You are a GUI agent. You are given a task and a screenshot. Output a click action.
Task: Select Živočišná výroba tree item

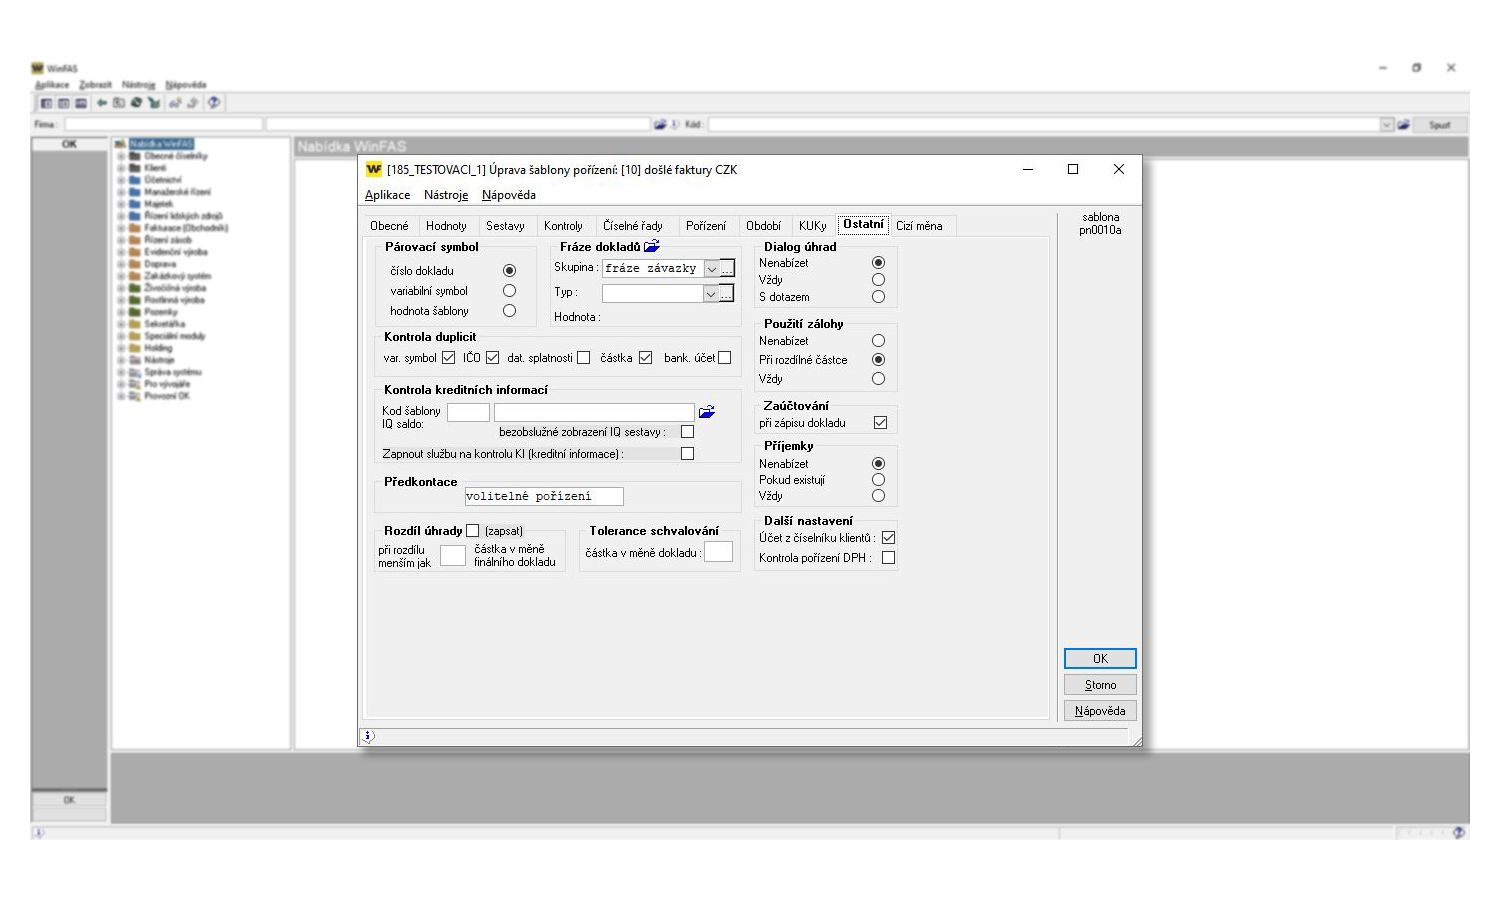[x=174, y=288]
